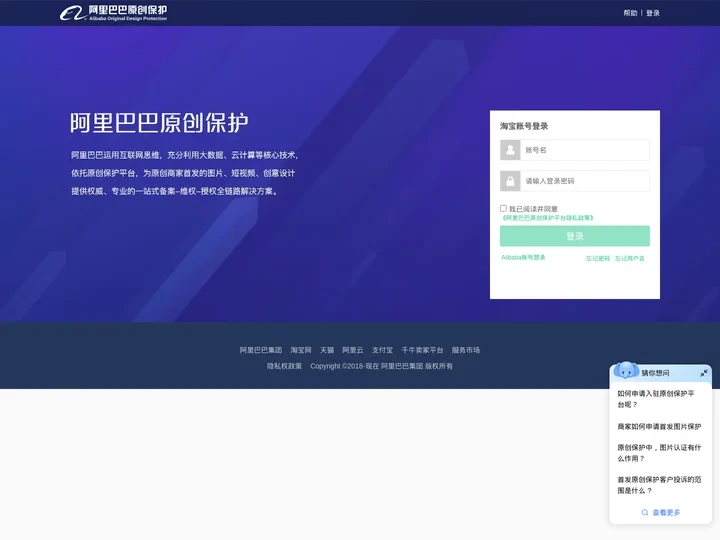This screenshot has width=720, height=540.
Task: Click the lock icon beside password field
Action: click(x=510, y=181)
